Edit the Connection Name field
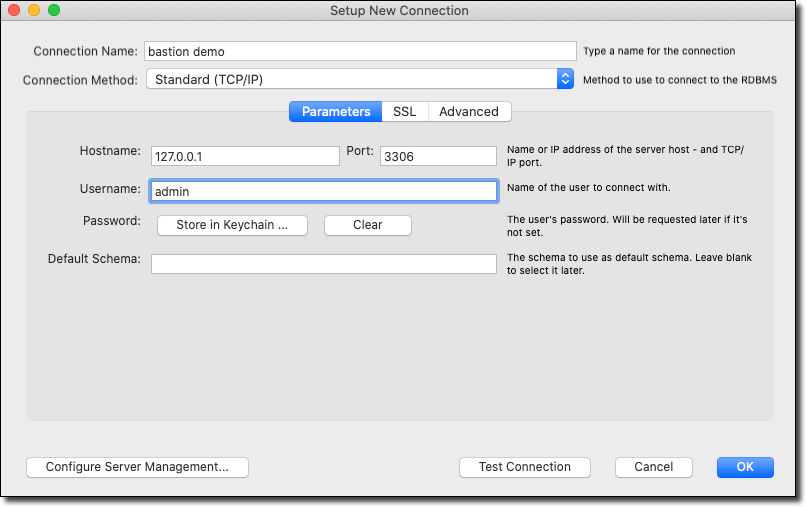Image resolution: width=806 pixels, height=507 pixels. (x=360, y=51)
